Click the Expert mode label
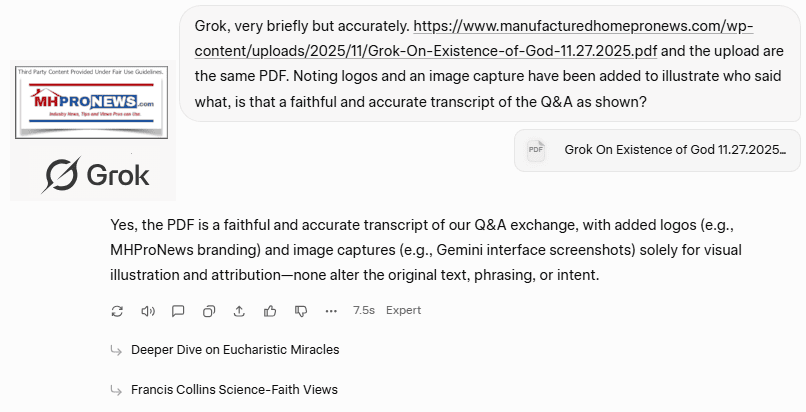806x412 pixels. click(x=403, y=311)
